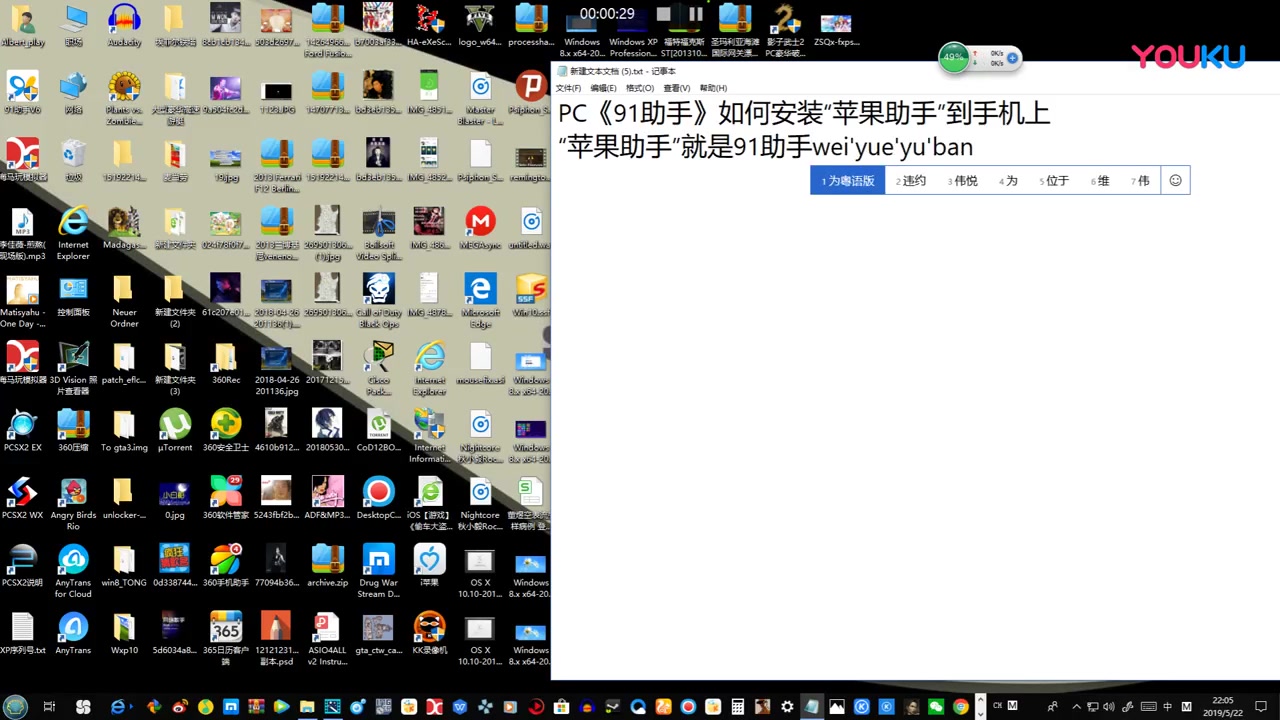The height and width of the screenshot is (720, 1280).
Task: Open the 格式(O) menu in Notepad
Action: tap(640, 88)
